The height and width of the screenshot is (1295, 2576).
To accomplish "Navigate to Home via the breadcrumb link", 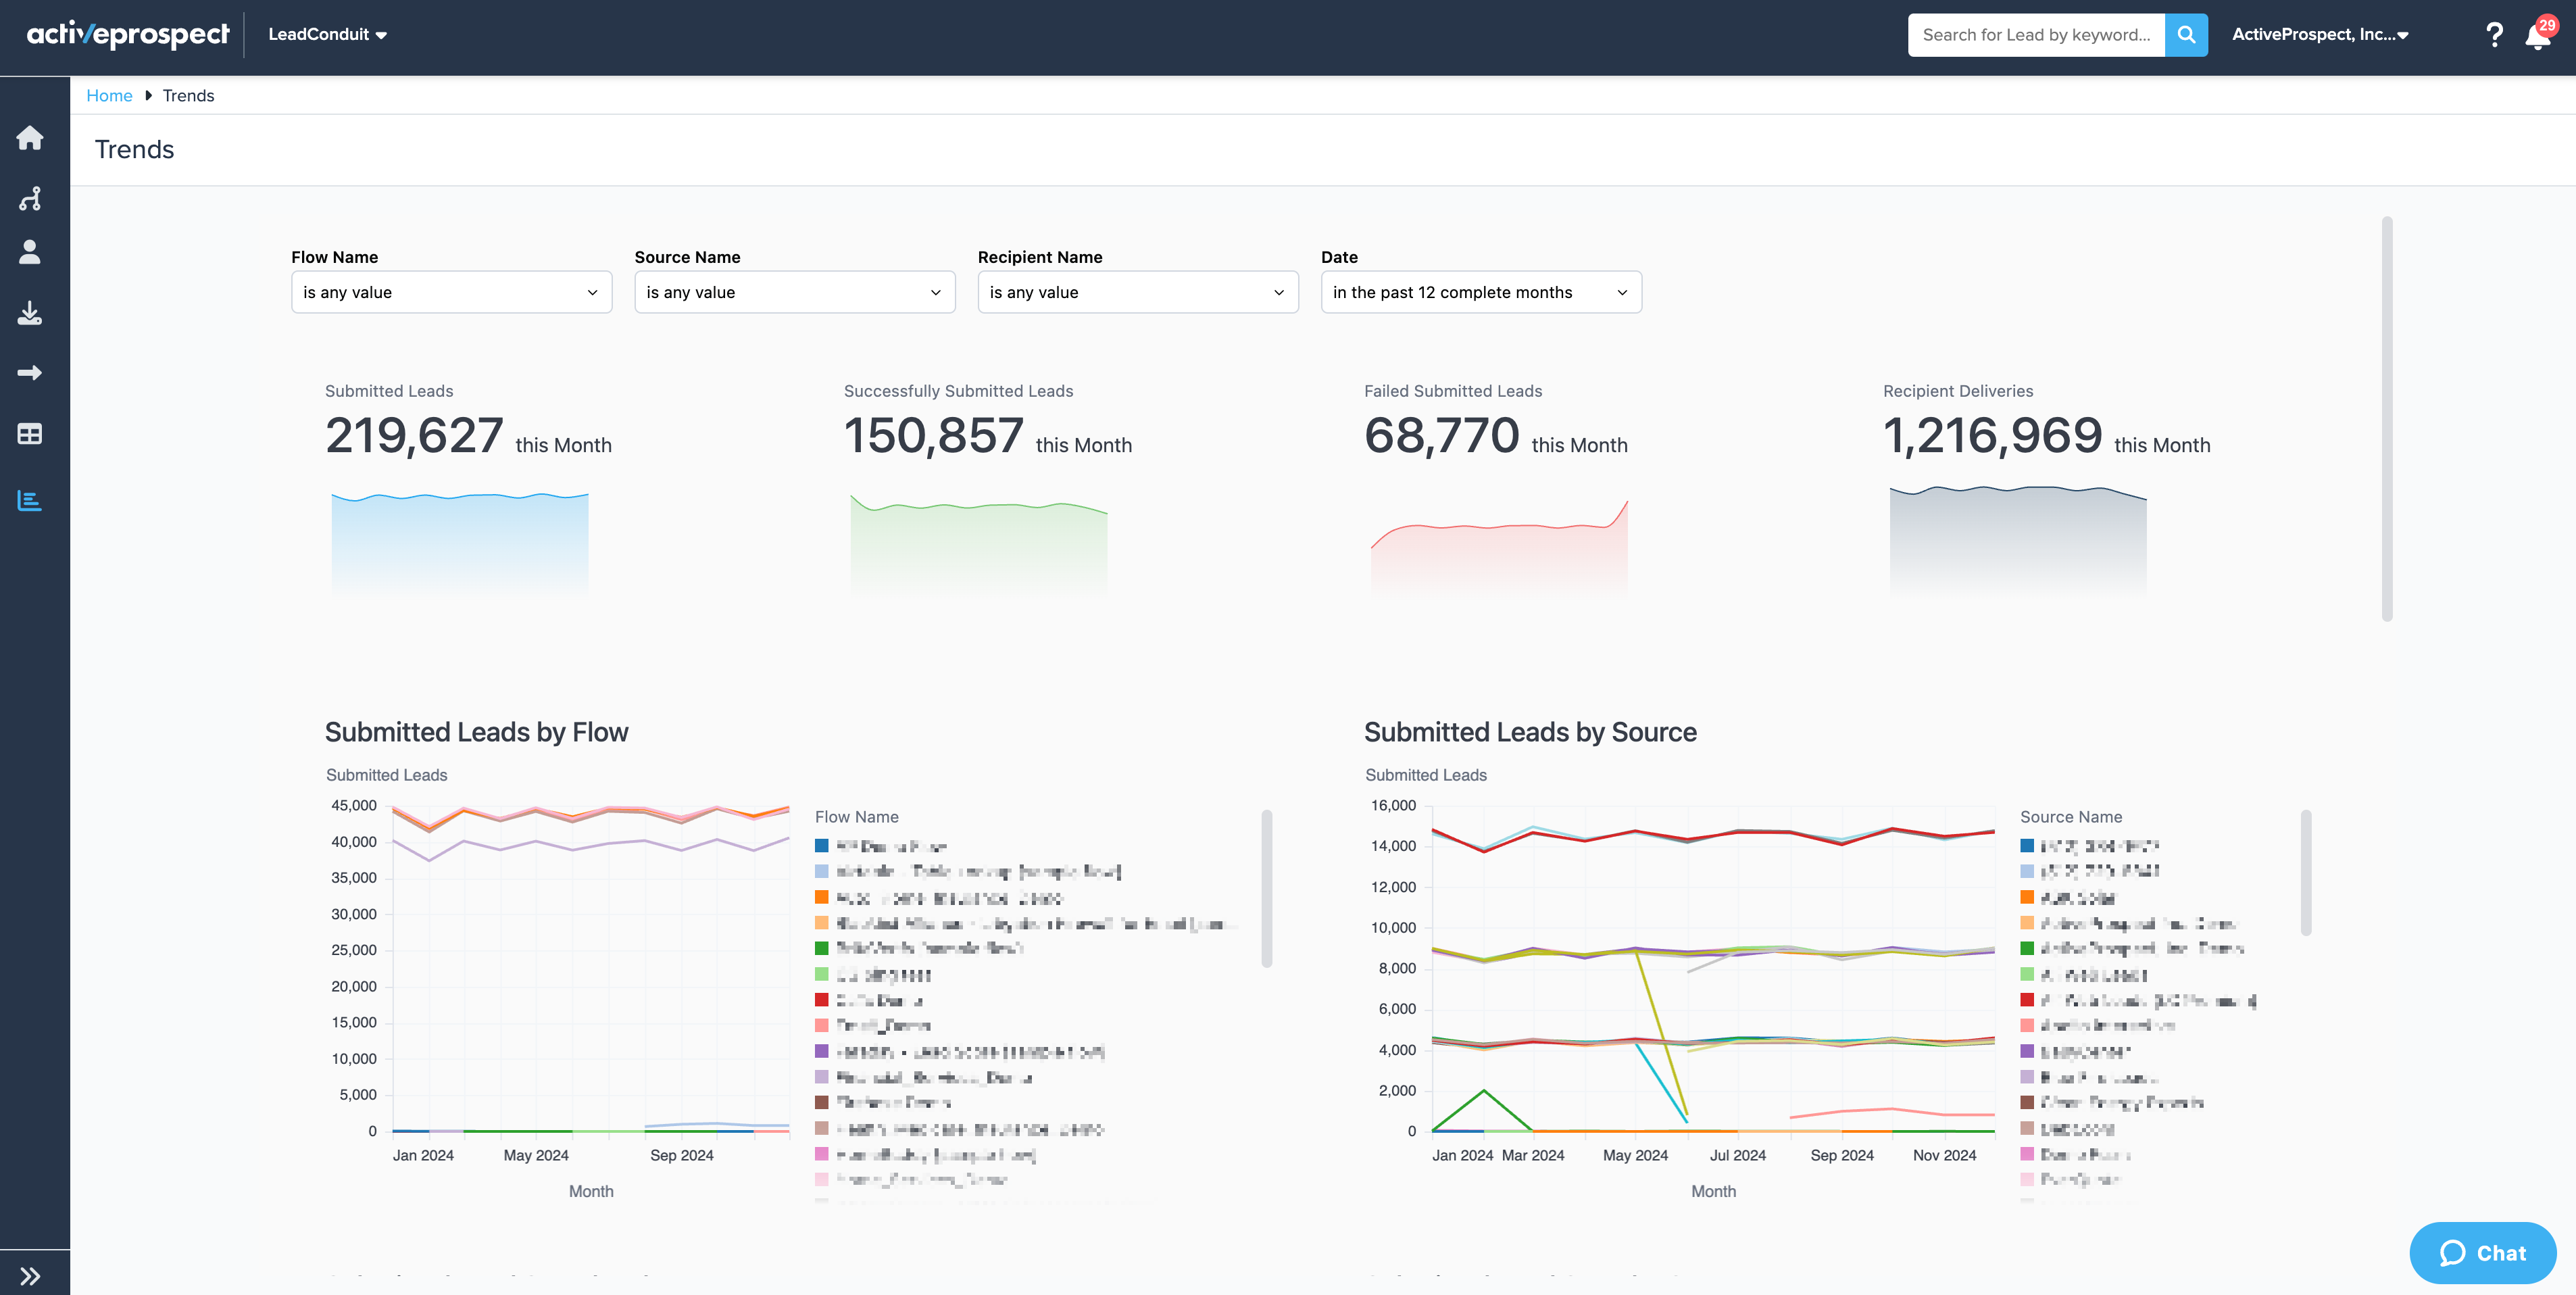I will (109, 95).
